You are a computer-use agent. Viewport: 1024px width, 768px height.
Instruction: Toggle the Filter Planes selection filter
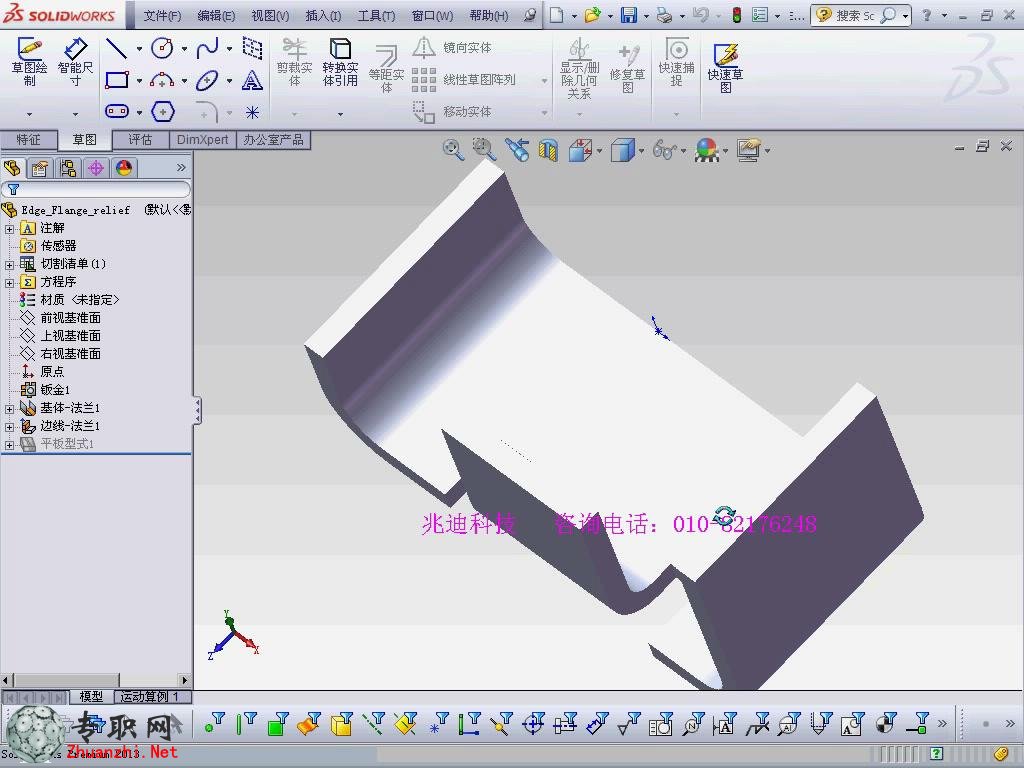(406, 724)
